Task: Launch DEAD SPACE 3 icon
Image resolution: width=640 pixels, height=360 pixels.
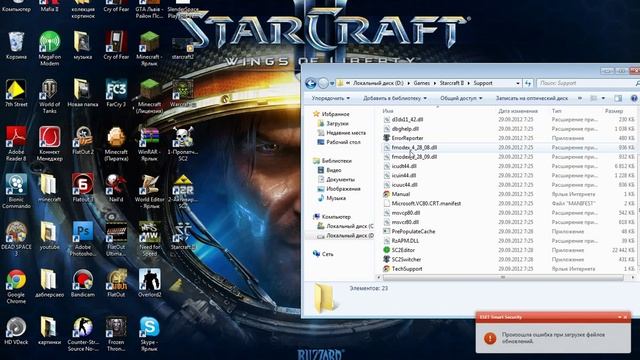Action: click(x=16, y=239)
